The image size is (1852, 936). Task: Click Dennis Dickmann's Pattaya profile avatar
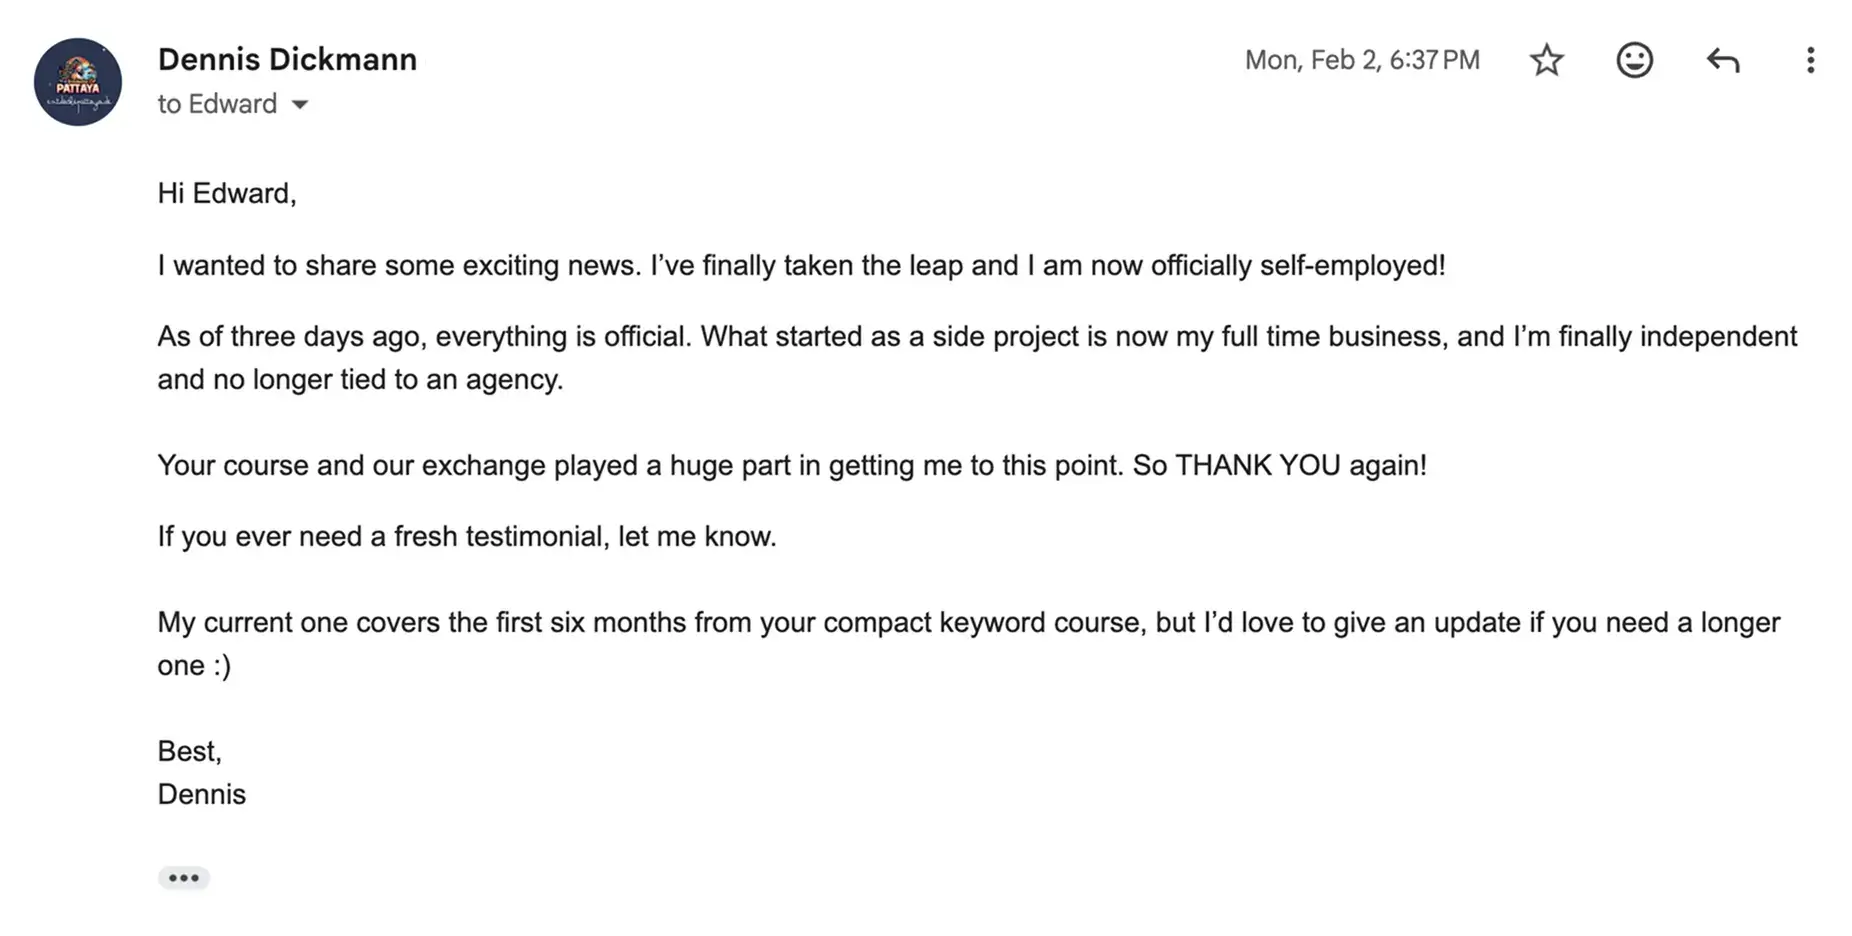point(77,82)
